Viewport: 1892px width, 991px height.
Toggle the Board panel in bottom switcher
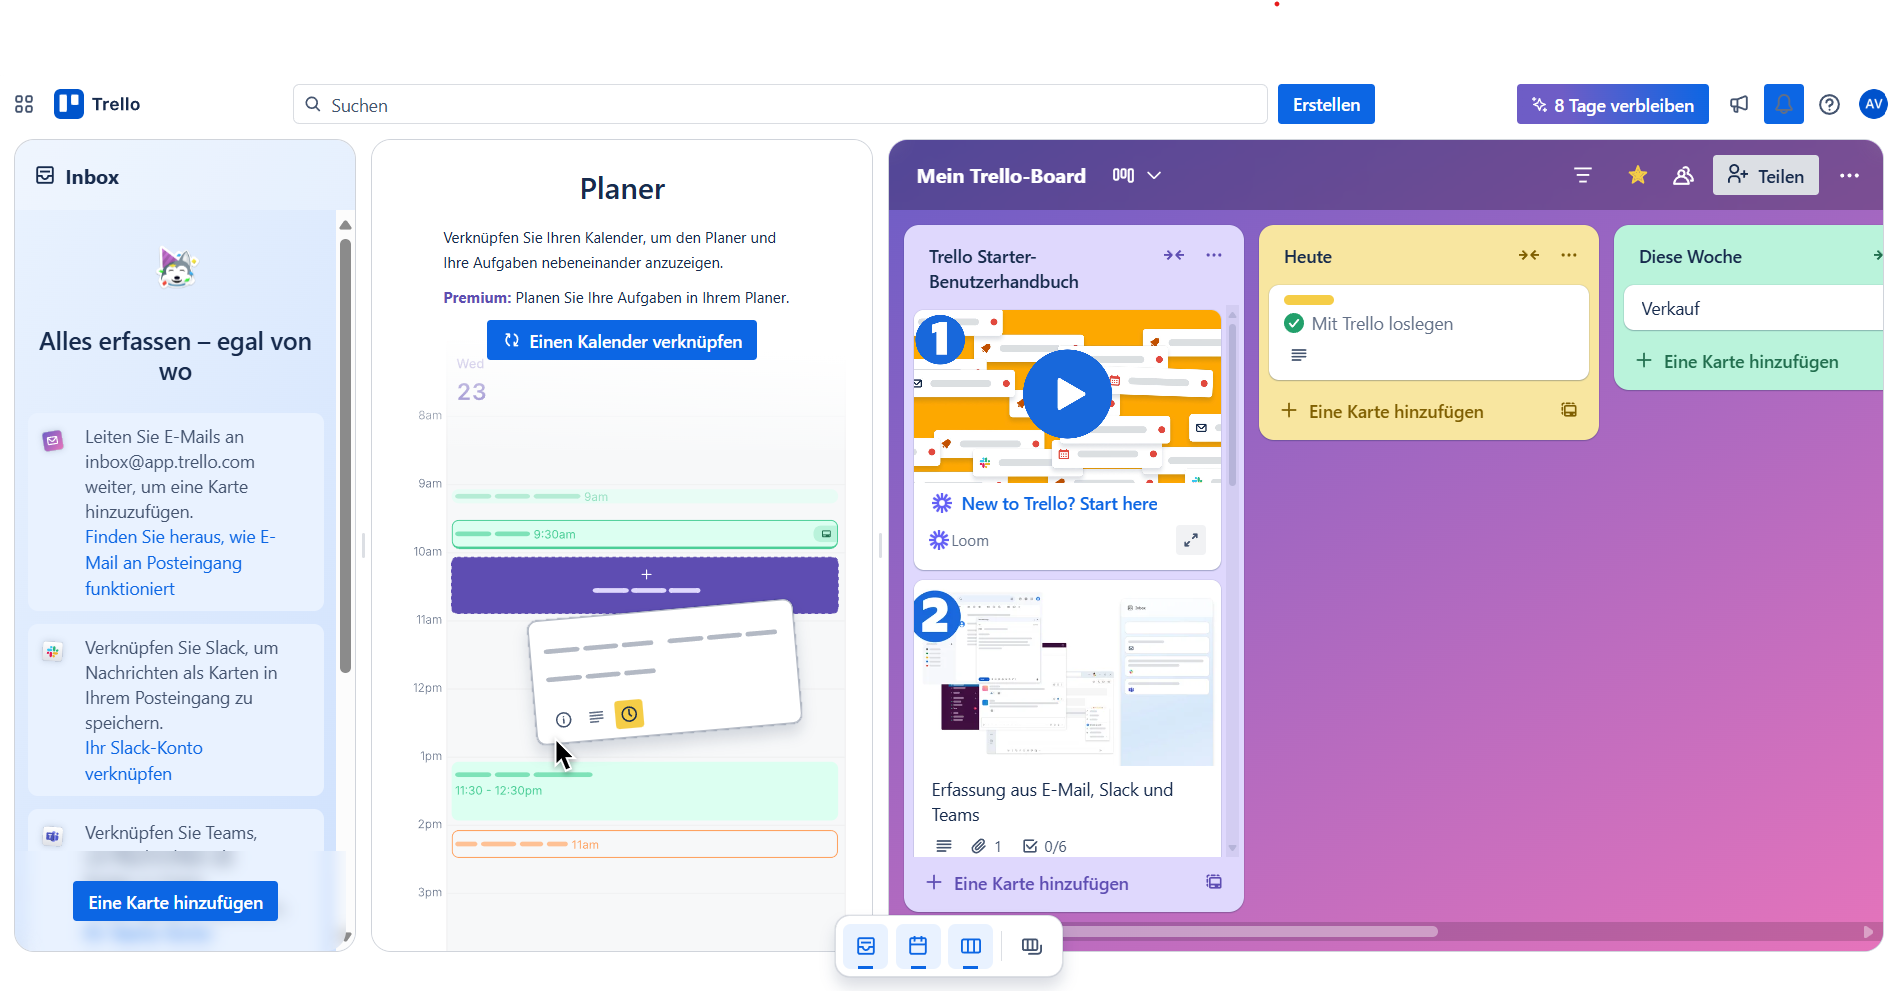971,946
